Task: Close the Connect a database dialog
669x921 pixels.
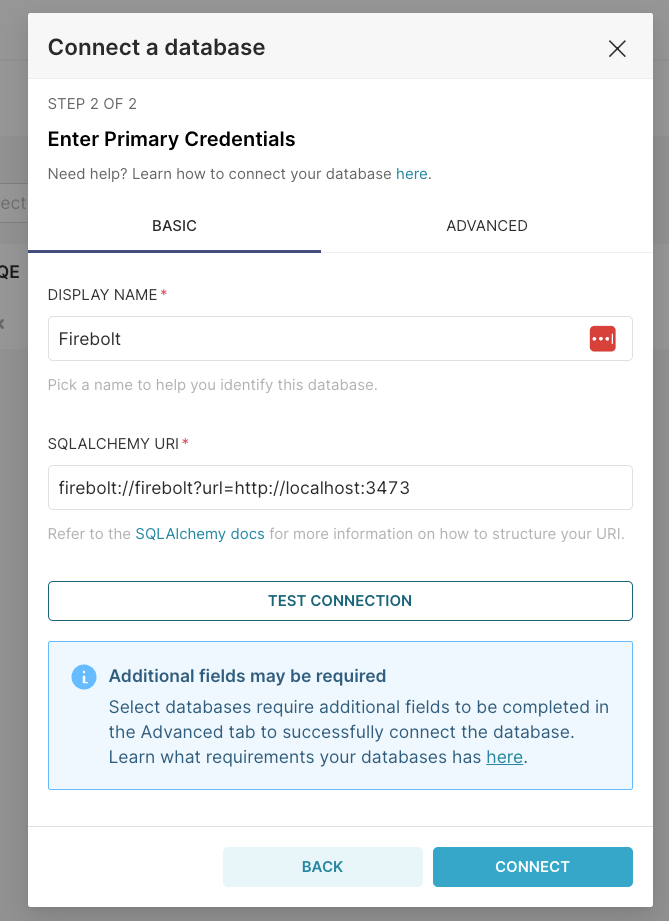Action: pos(617,48)
